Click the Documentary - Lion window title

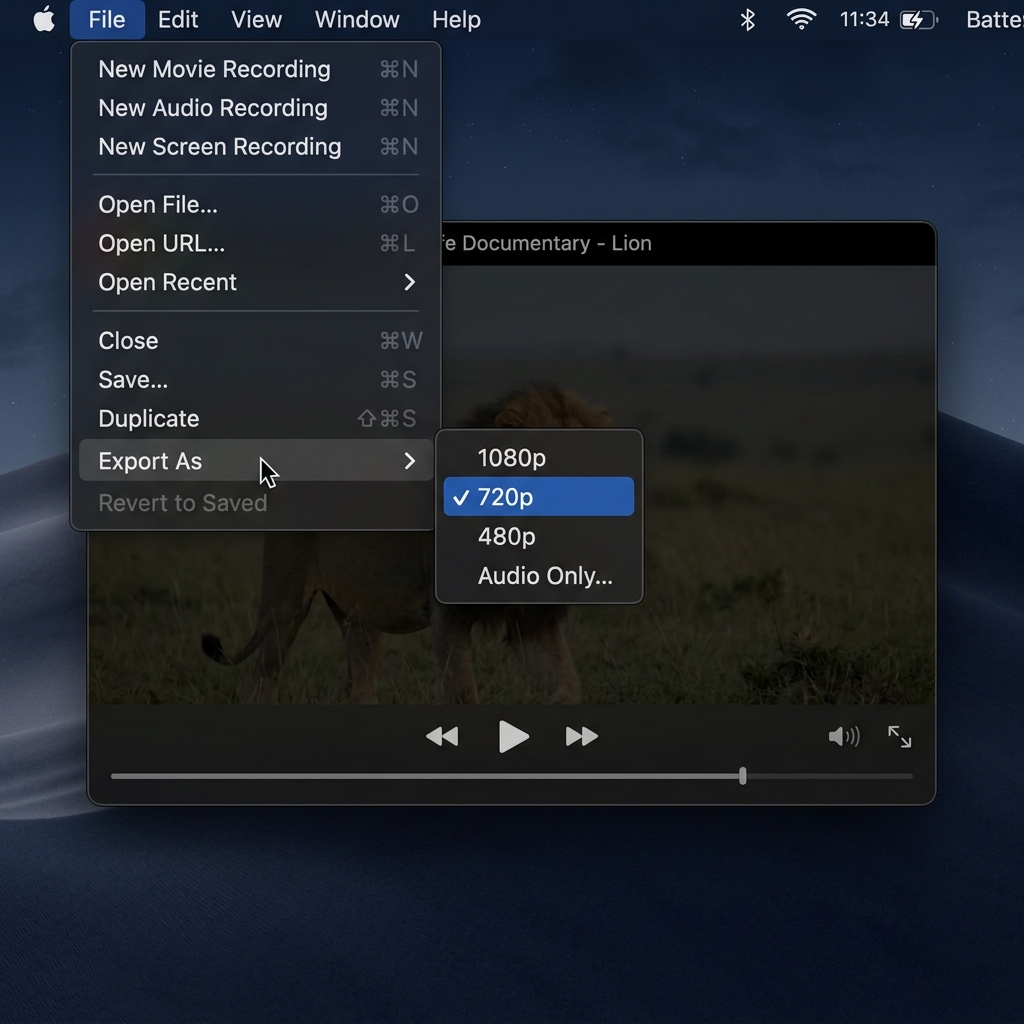[x=546, y=243]
